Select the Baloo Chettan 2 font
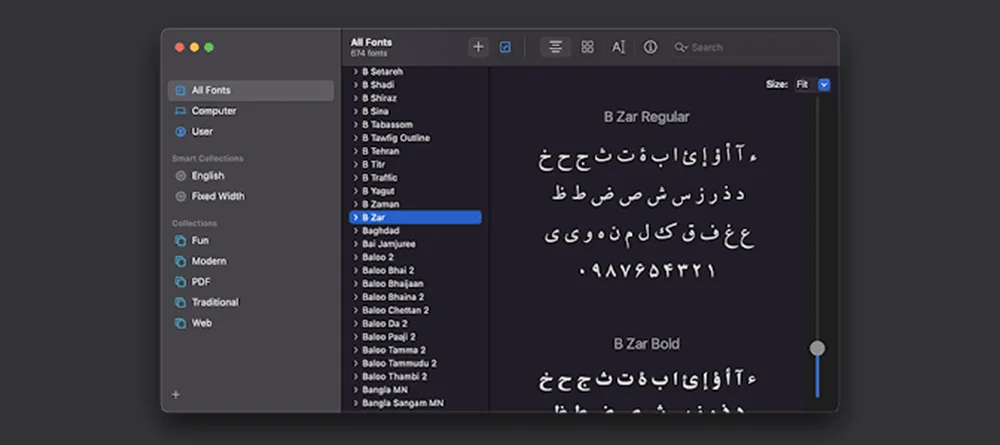The width and height of the screenshot is (1000, 445). click(x=416, y=310)
